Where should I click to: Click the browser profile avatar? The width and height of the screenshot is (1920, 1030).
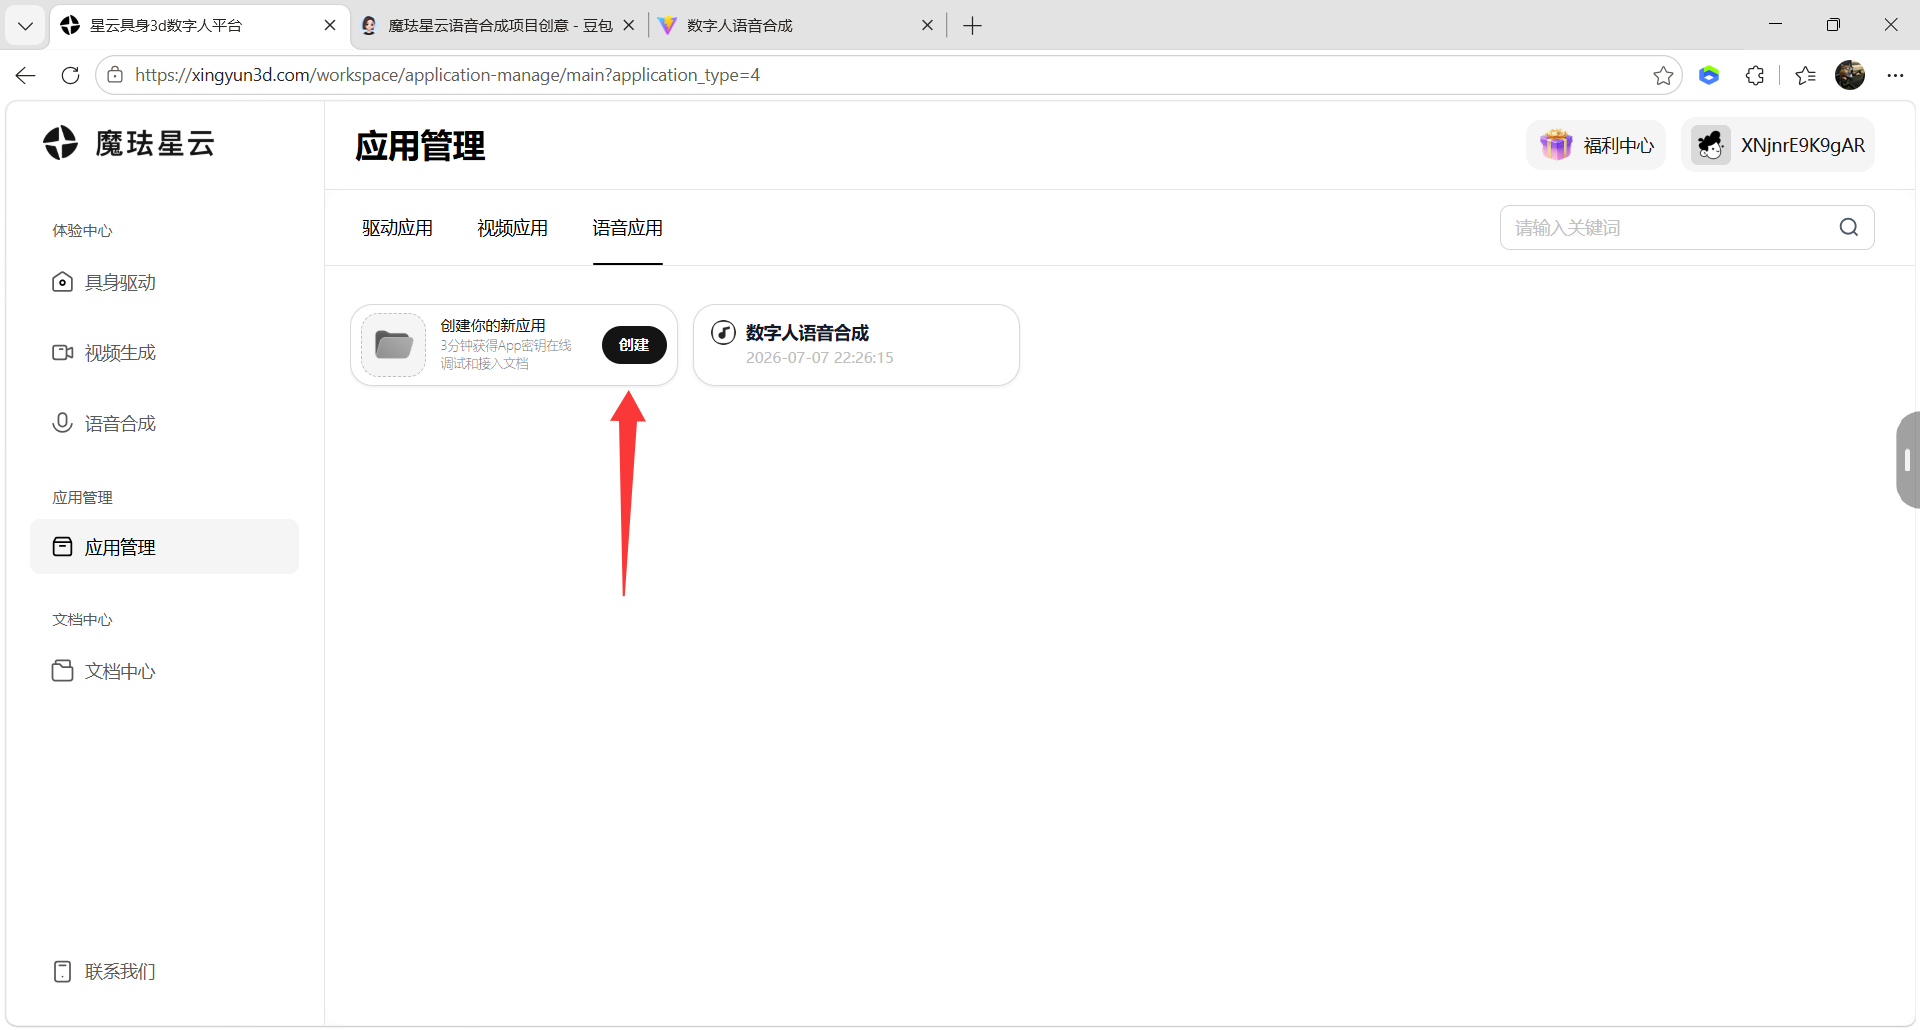click(x=1850, y=75)
